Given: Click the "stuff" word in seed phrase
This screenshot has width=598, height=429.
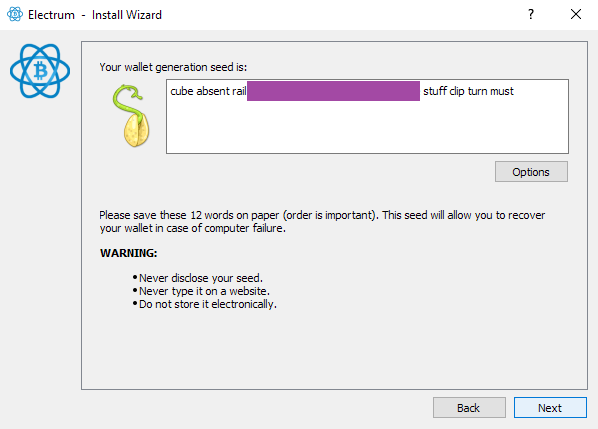Looking at the screenshot, I should (435, 91).
